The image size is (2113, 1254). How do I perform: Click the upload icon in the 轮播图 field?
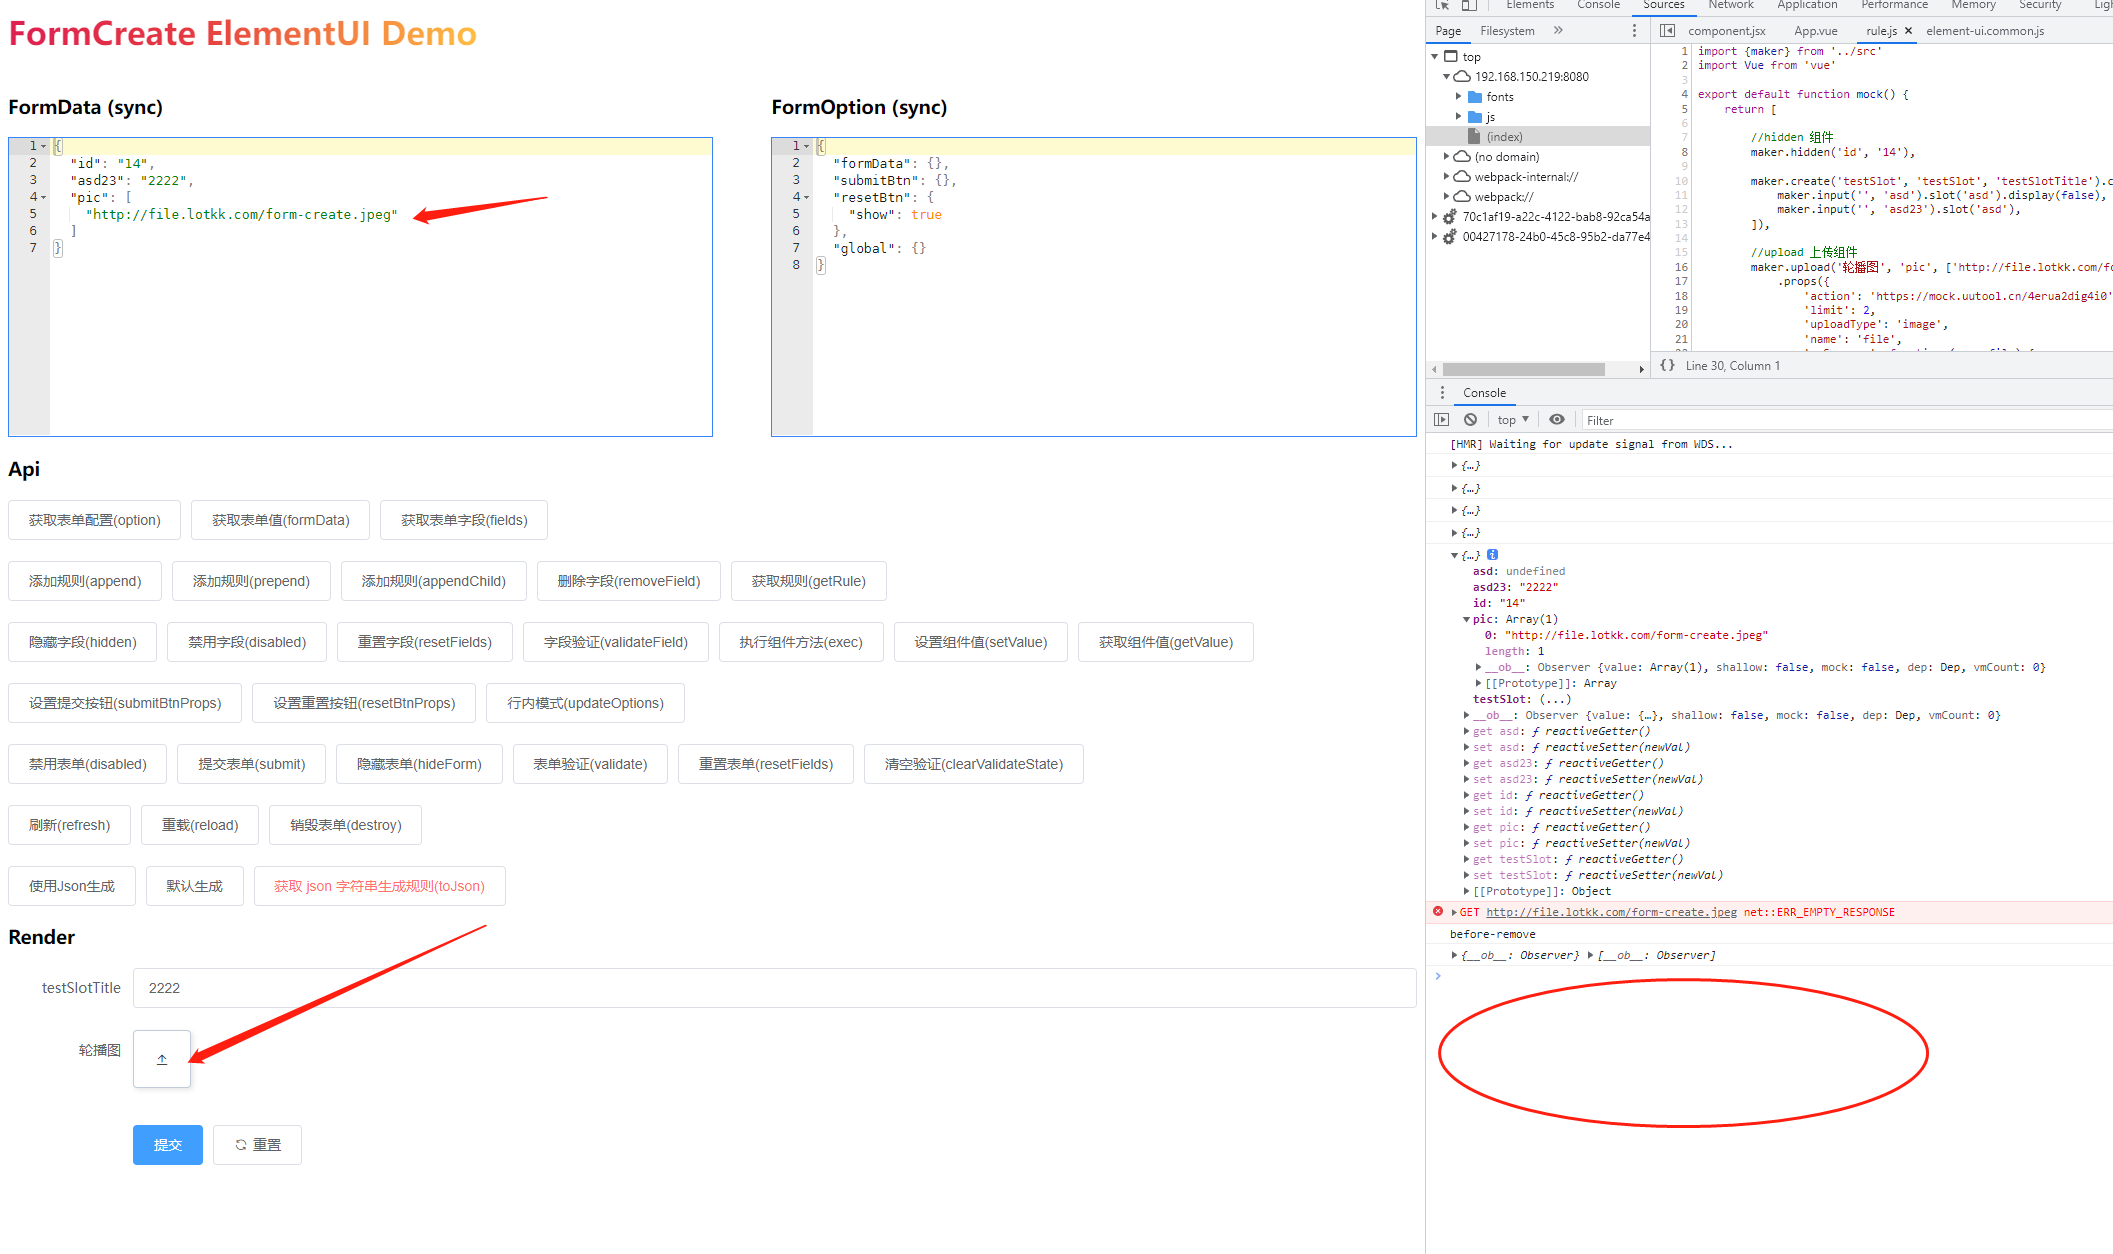click(161, 1058)
